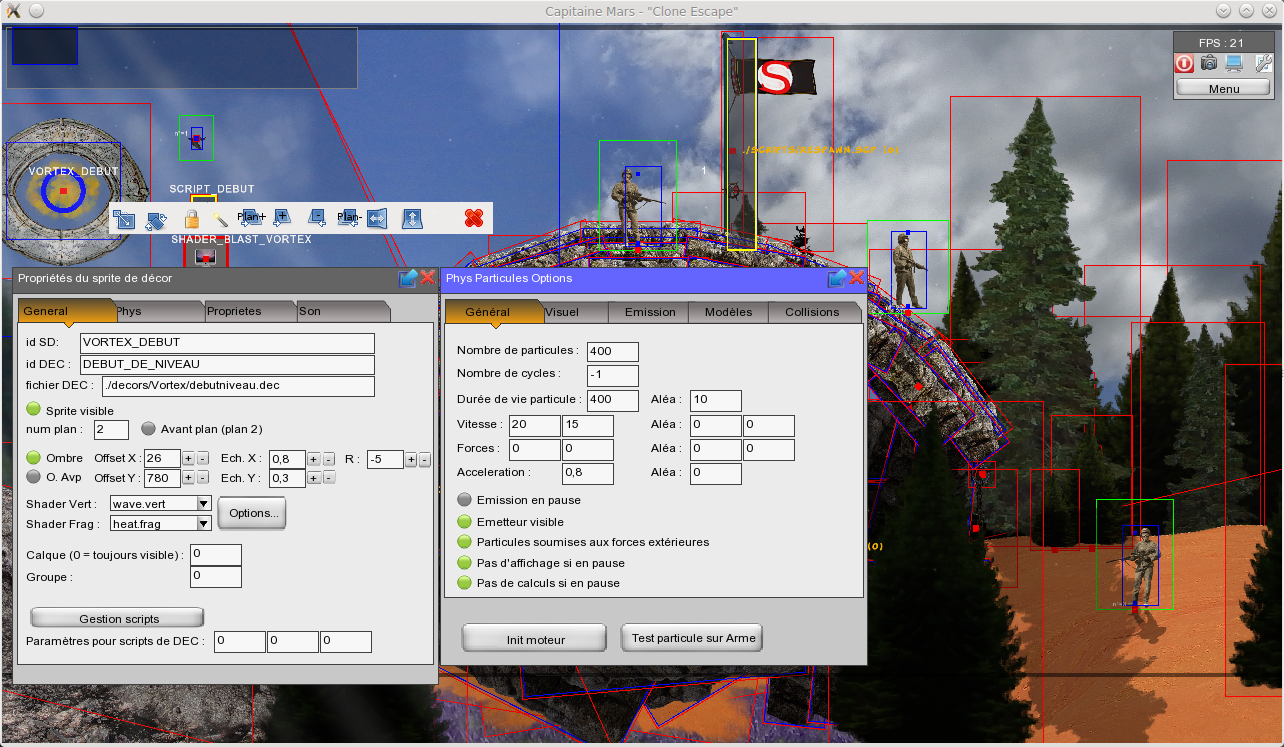Screen dimensions: 1284x747
Task: Toggle the 'Sprite visible' option
Action: point(31,409)
